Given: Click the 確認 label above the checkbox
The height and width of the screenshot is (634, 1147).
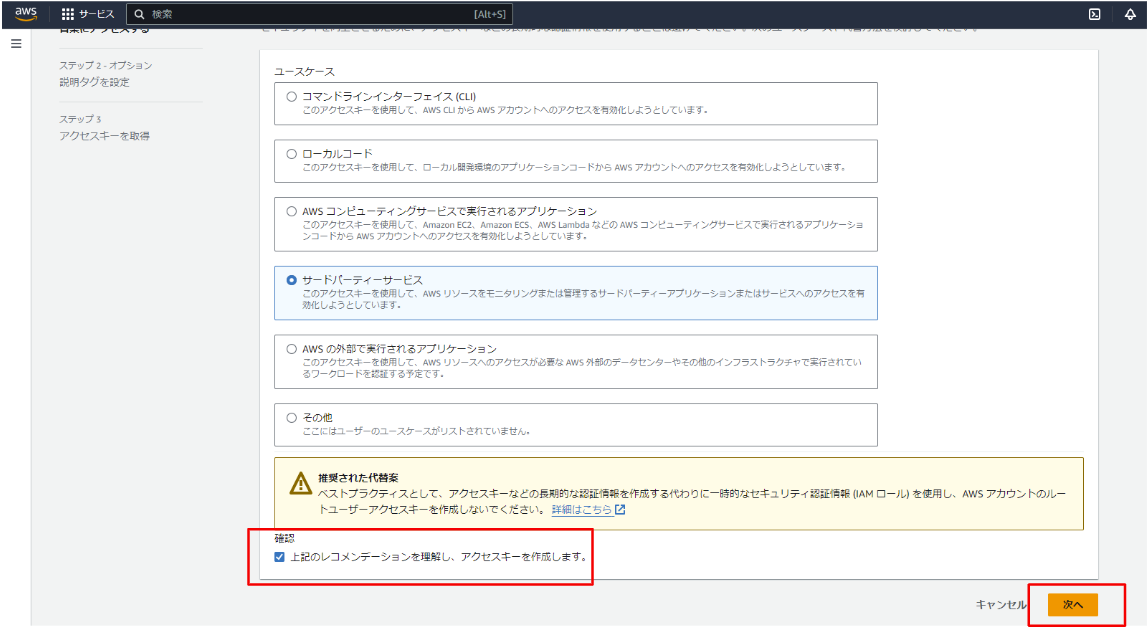Looking at the screenshot, I should tap(285, 538).
